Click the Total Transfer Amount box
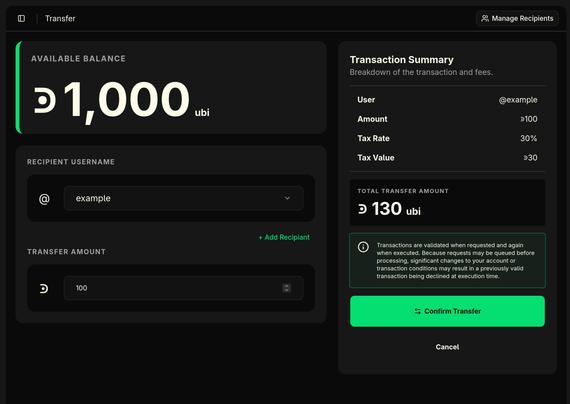 [x=447, y=202]
